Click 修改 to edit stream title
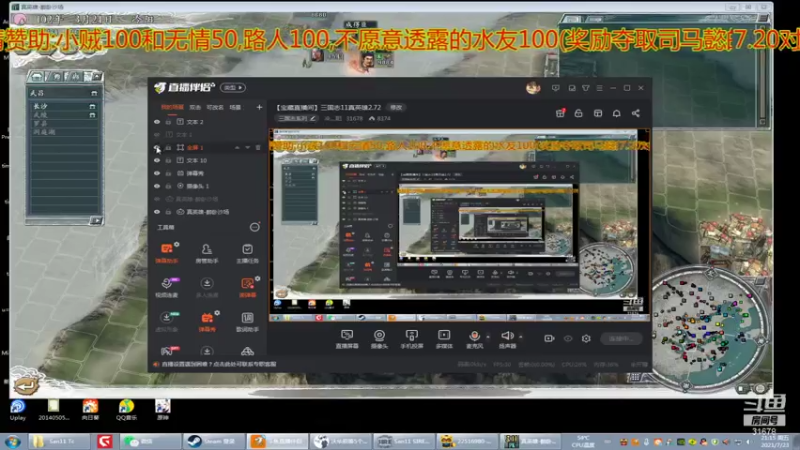 (396, 108)
